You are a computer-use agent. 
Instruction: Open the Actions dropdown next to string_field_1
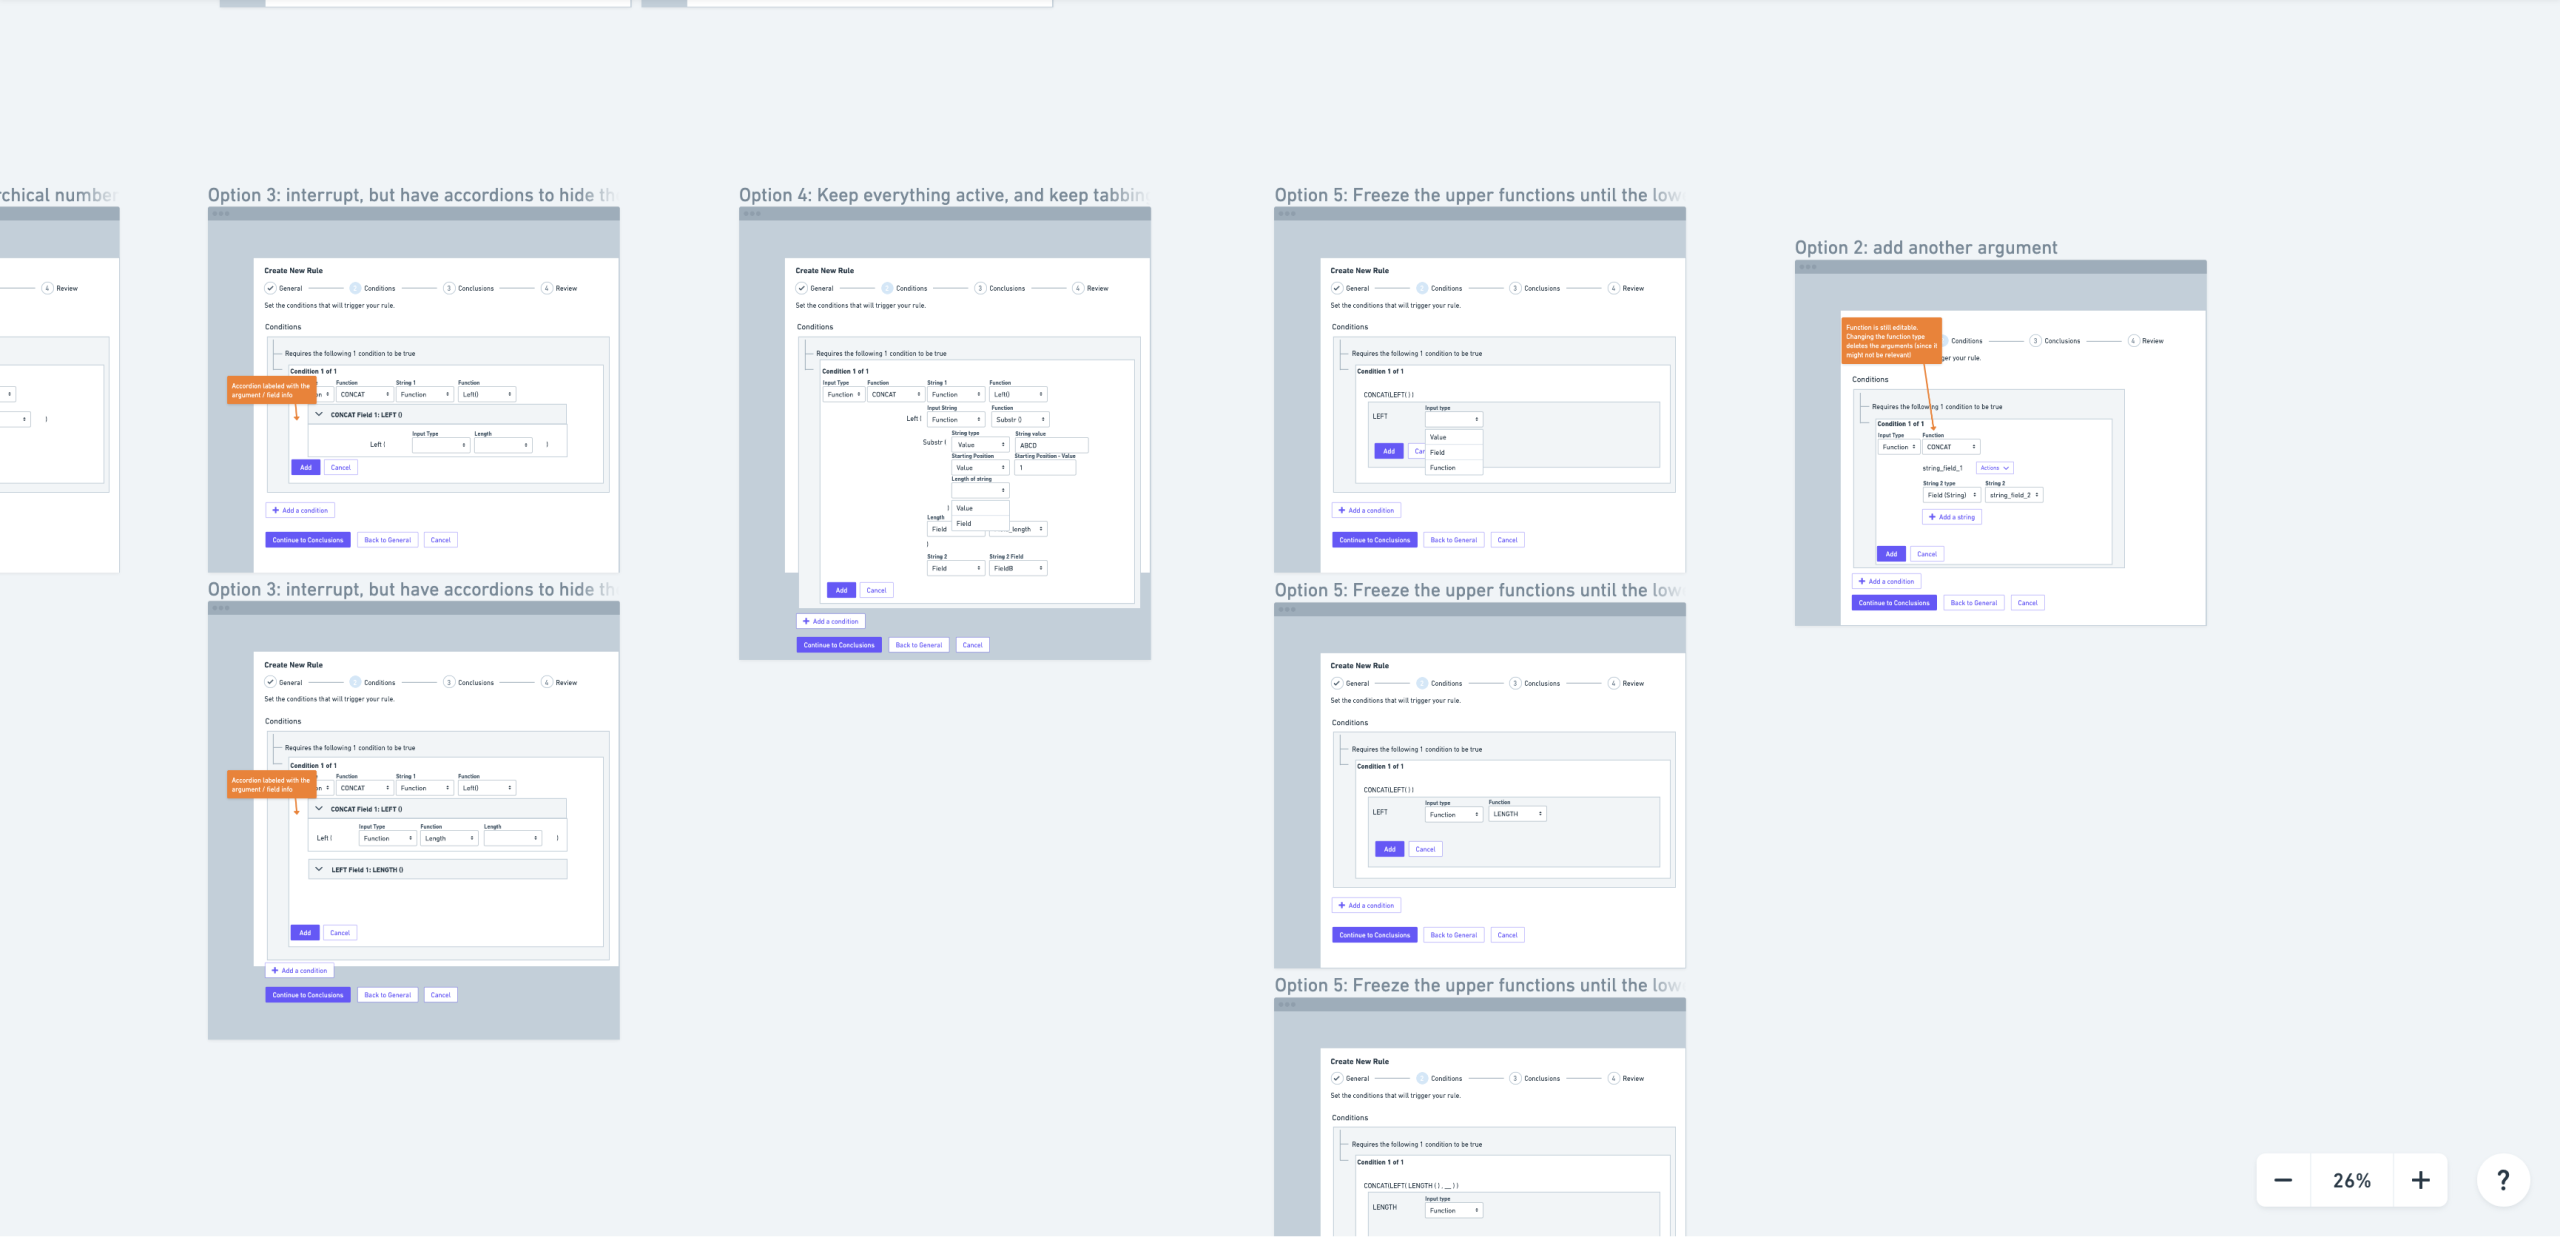(x=1993, y=468)
